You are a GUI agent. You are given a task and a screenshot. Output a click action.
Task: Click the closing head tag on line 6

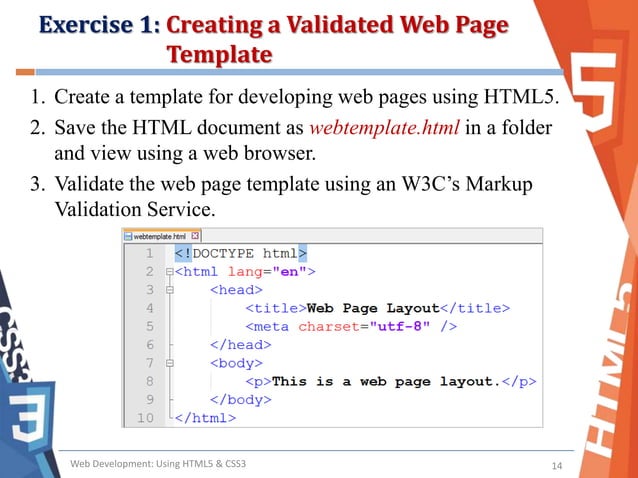[240, 345]
